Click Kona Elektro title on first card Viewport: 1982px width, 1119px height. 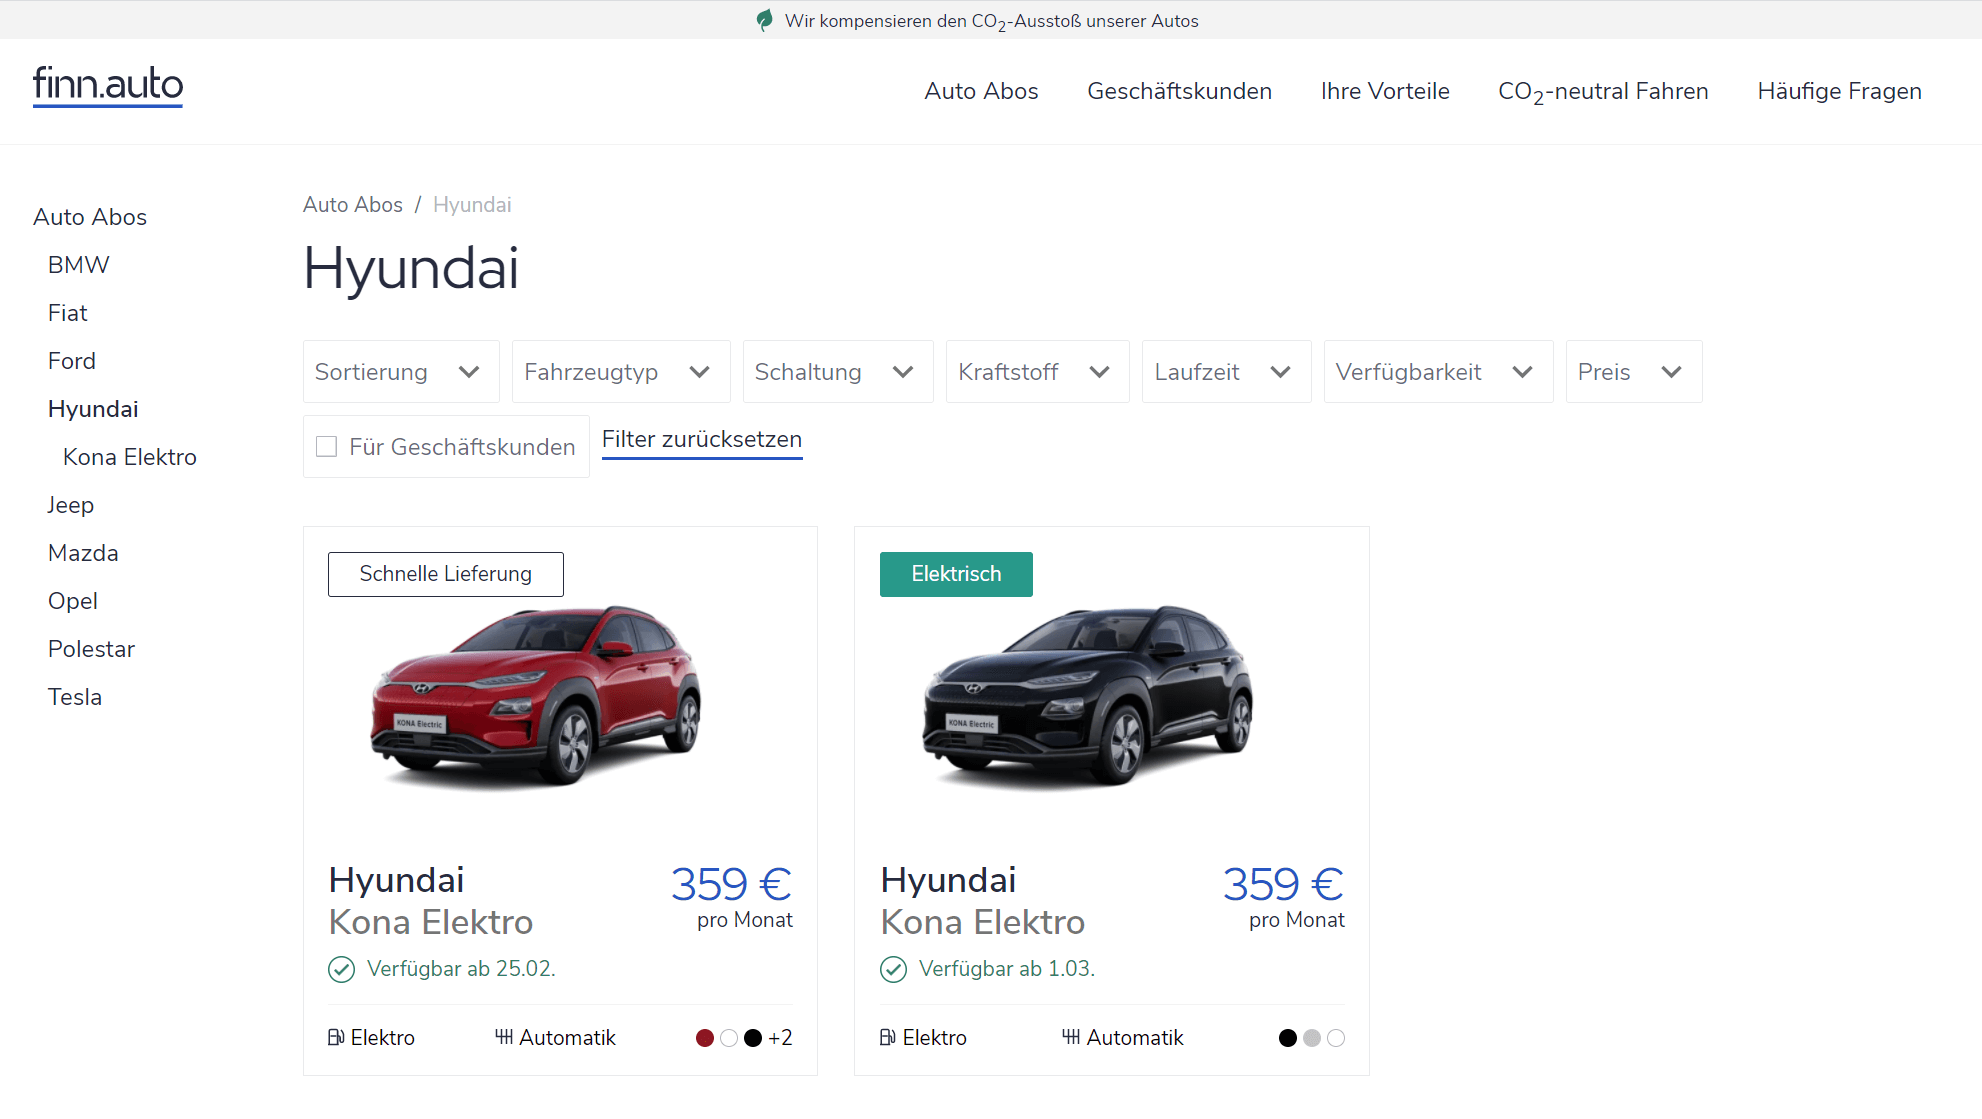pos(431,922)
